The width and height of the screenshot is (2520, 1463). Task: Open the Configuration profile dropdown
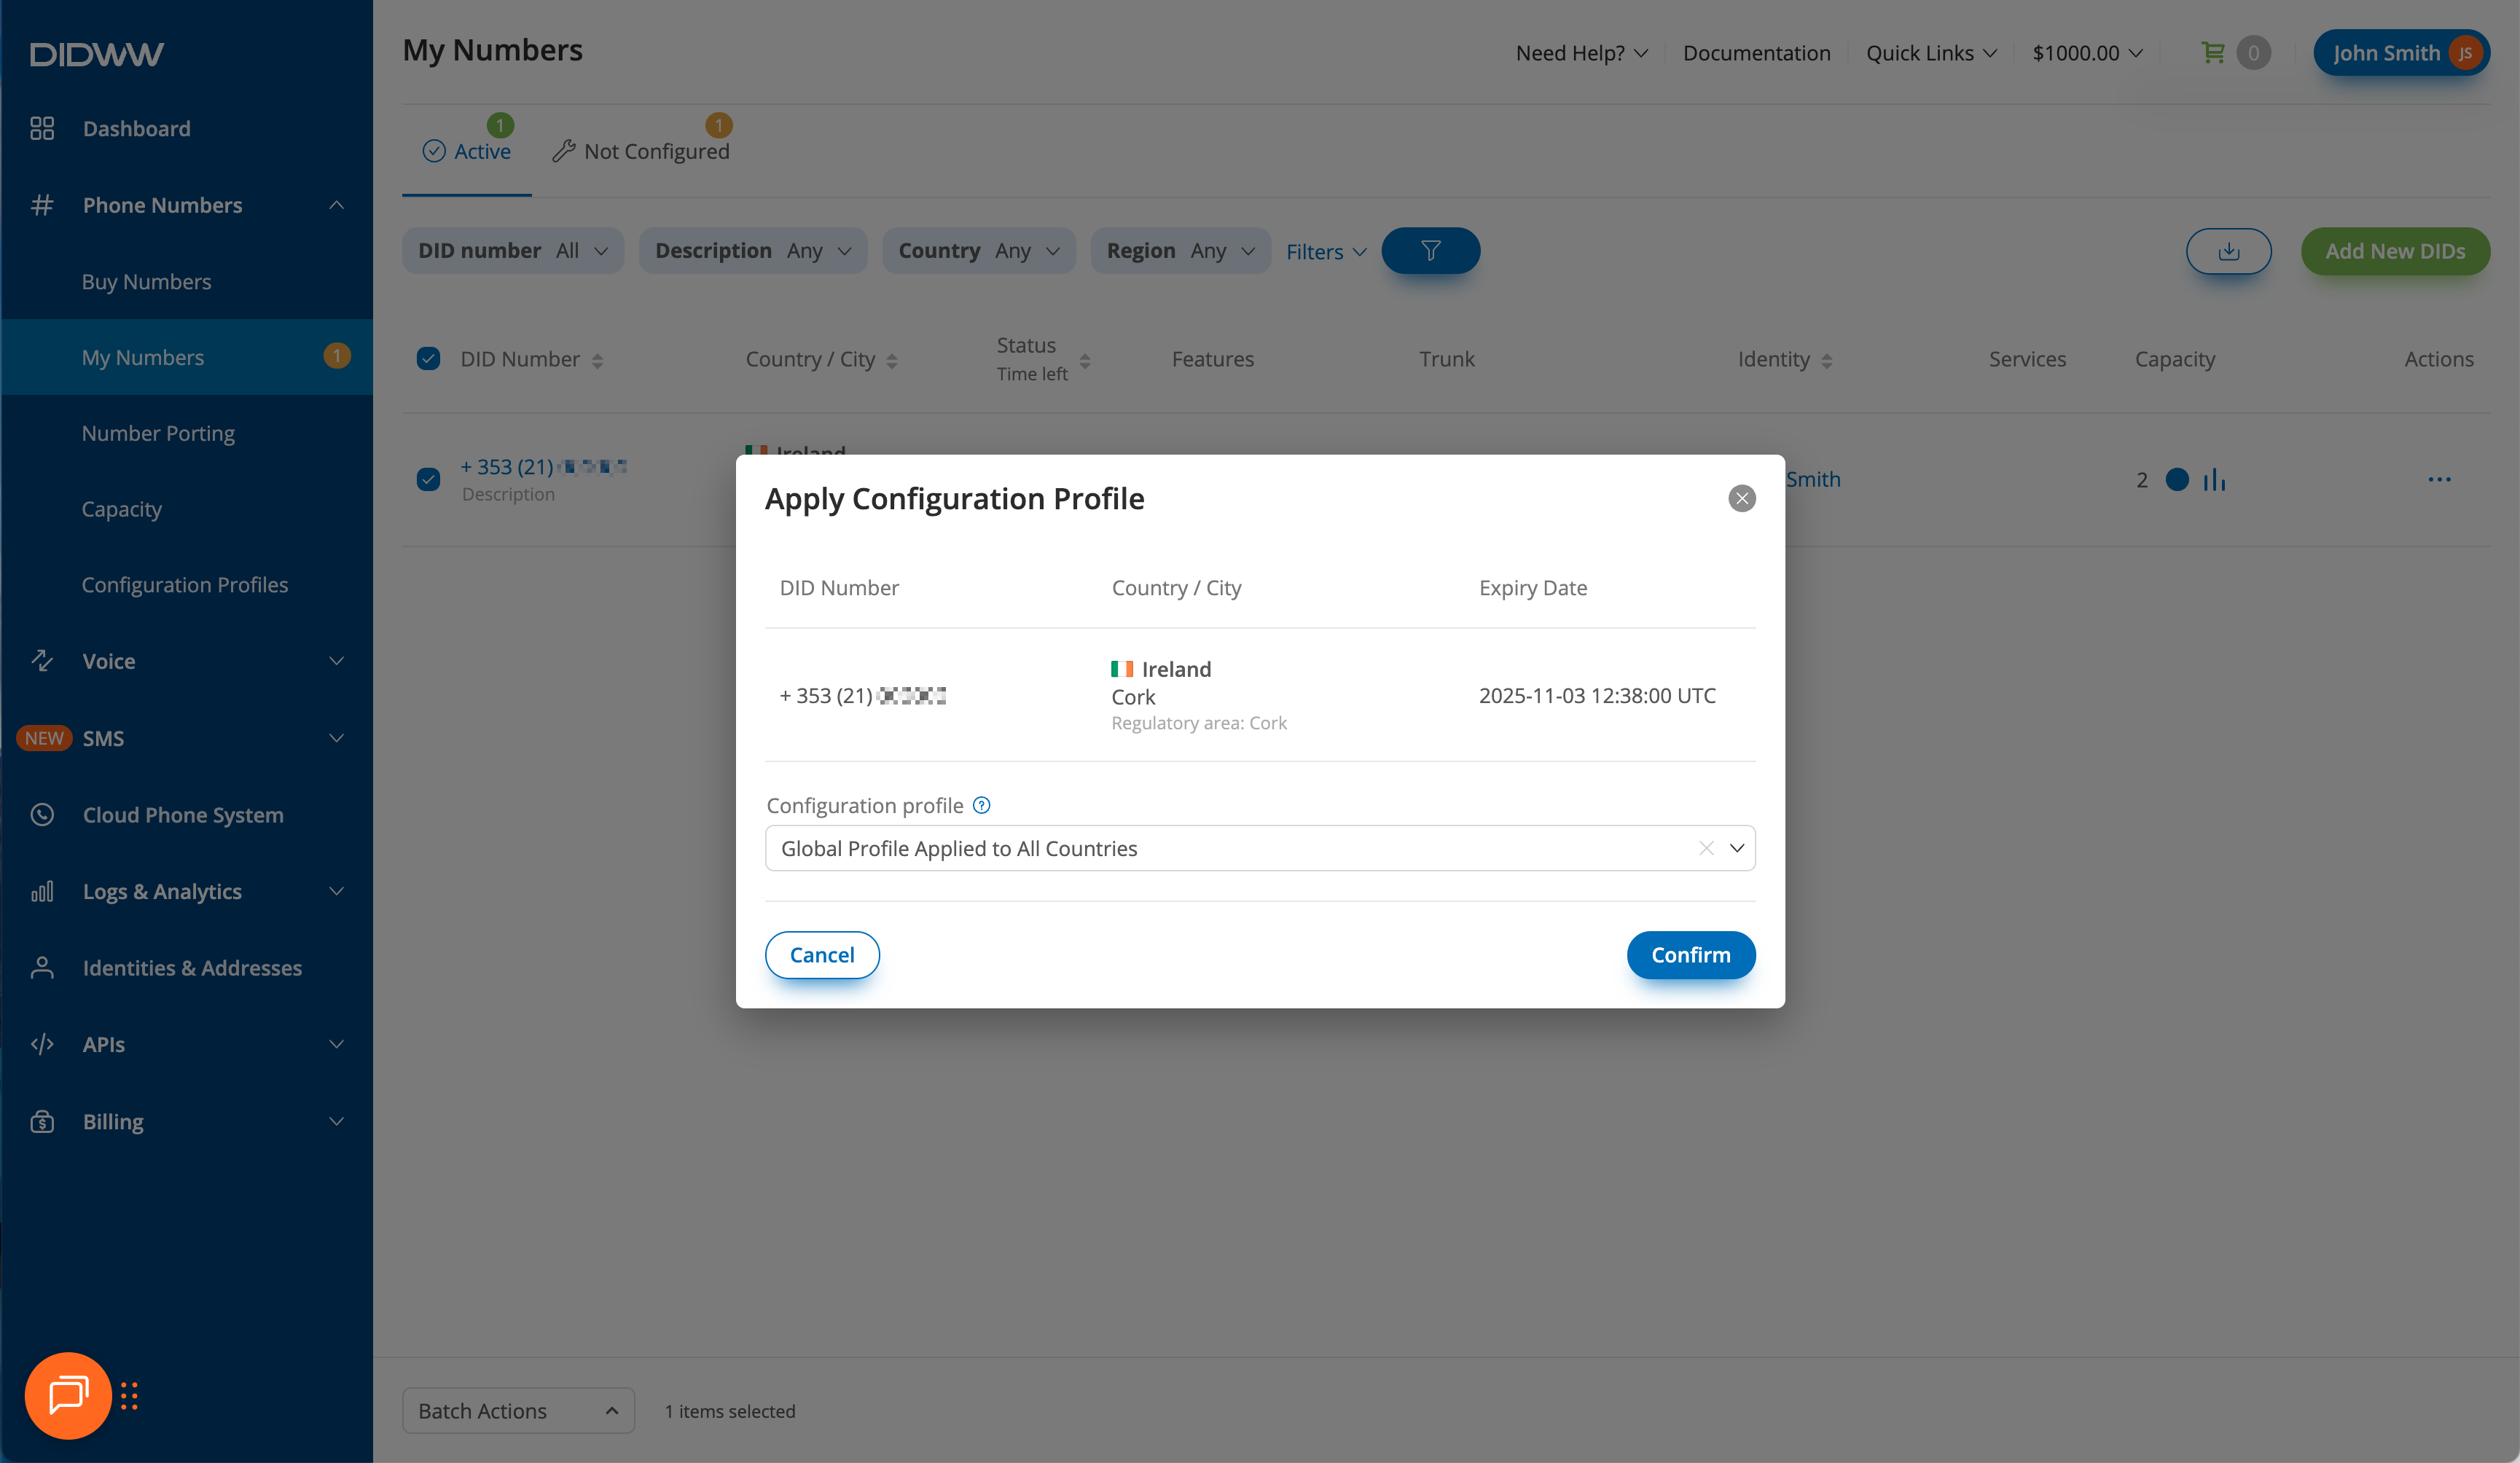pyautogui.click(x=1737, y=848)
